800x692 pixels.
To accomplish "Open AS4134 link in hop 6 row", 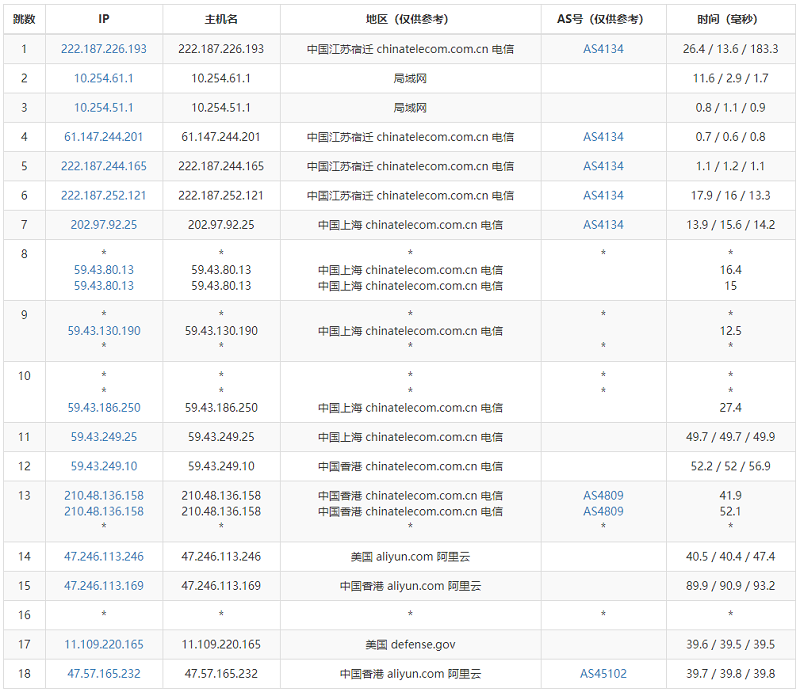I will pos(603,195).
